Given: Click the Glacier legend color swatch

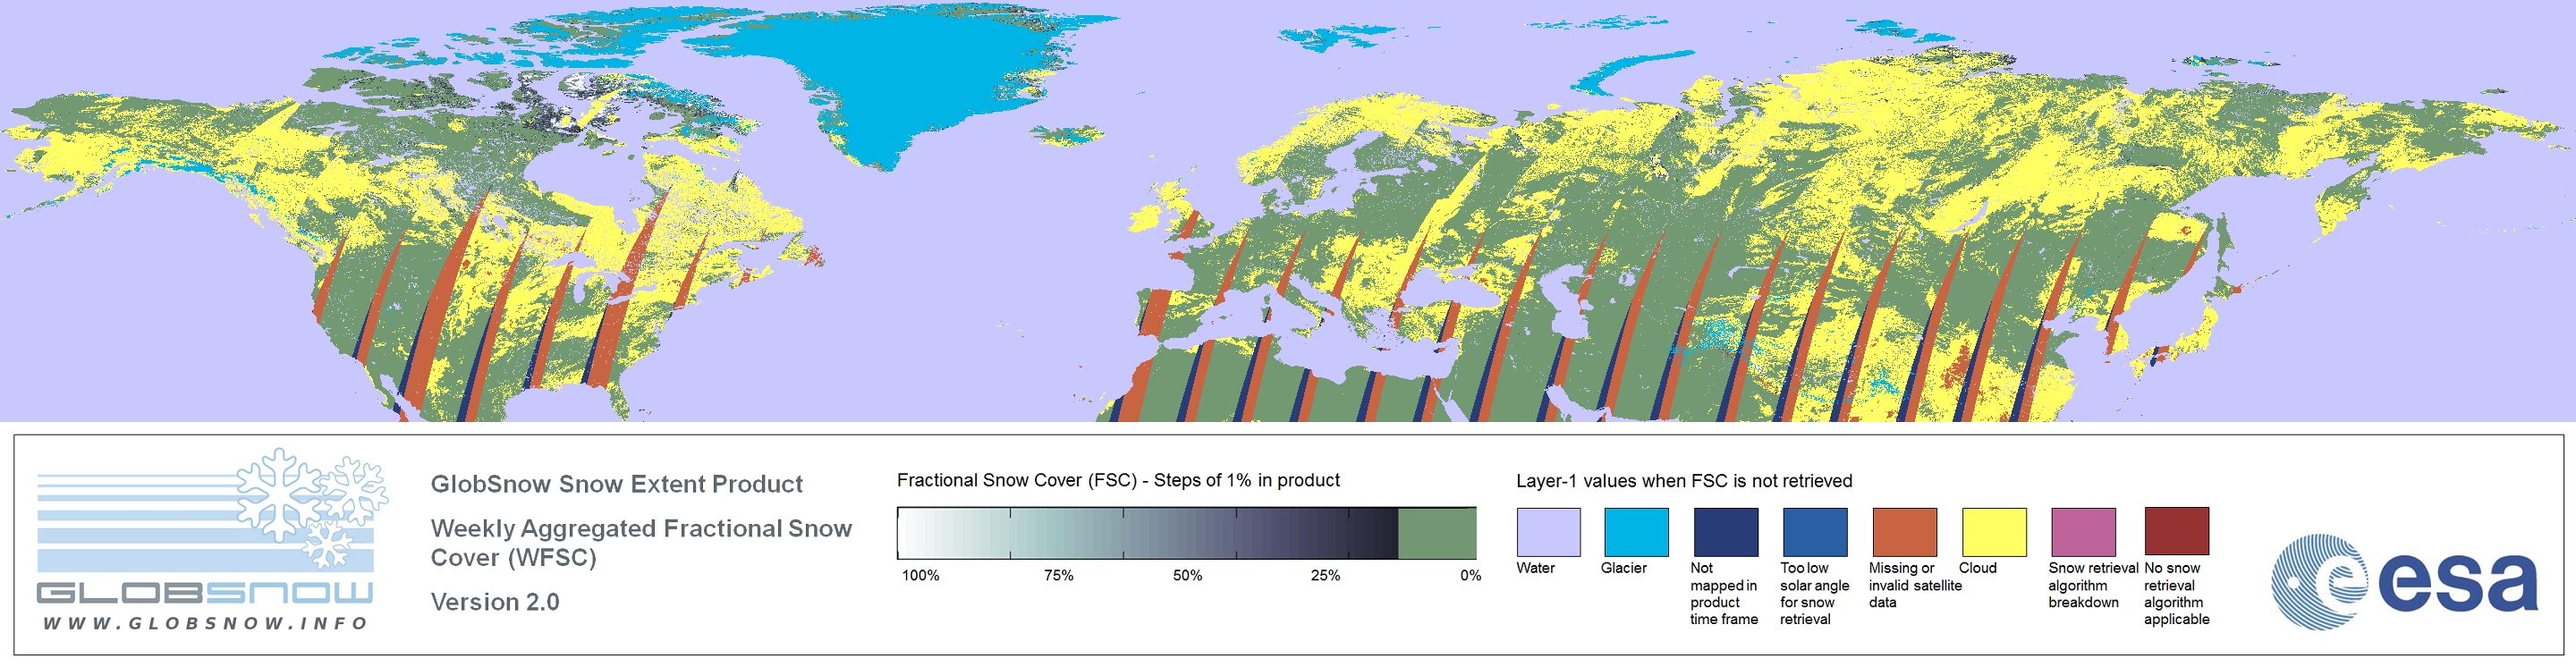Looking at the screenshot, I should [x=1636, y=532].
